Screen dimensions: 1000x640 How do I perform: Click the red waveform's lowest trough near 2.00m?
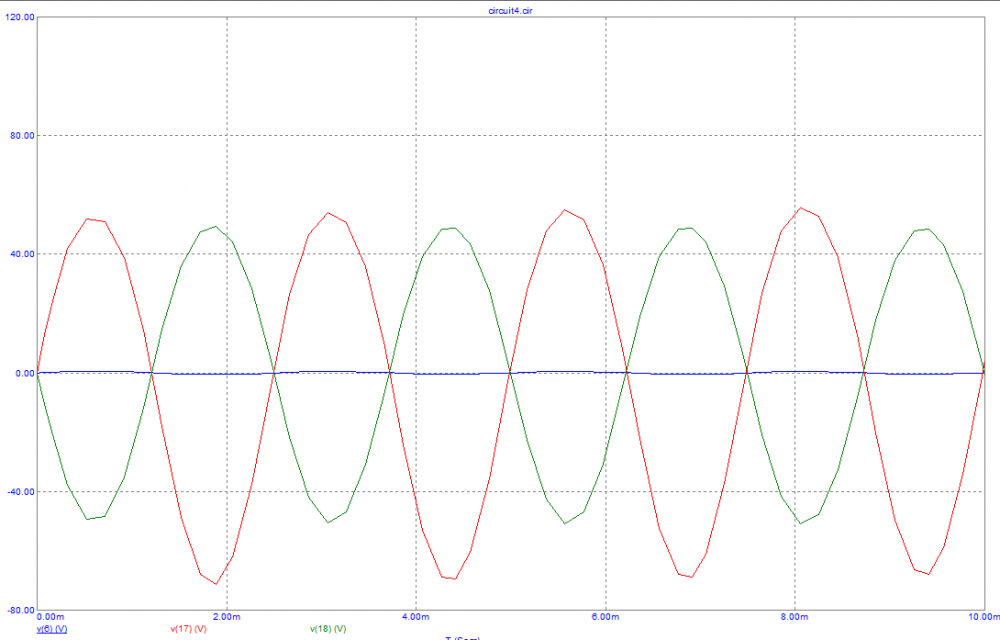pyautogui.click(x=215, y=583)
